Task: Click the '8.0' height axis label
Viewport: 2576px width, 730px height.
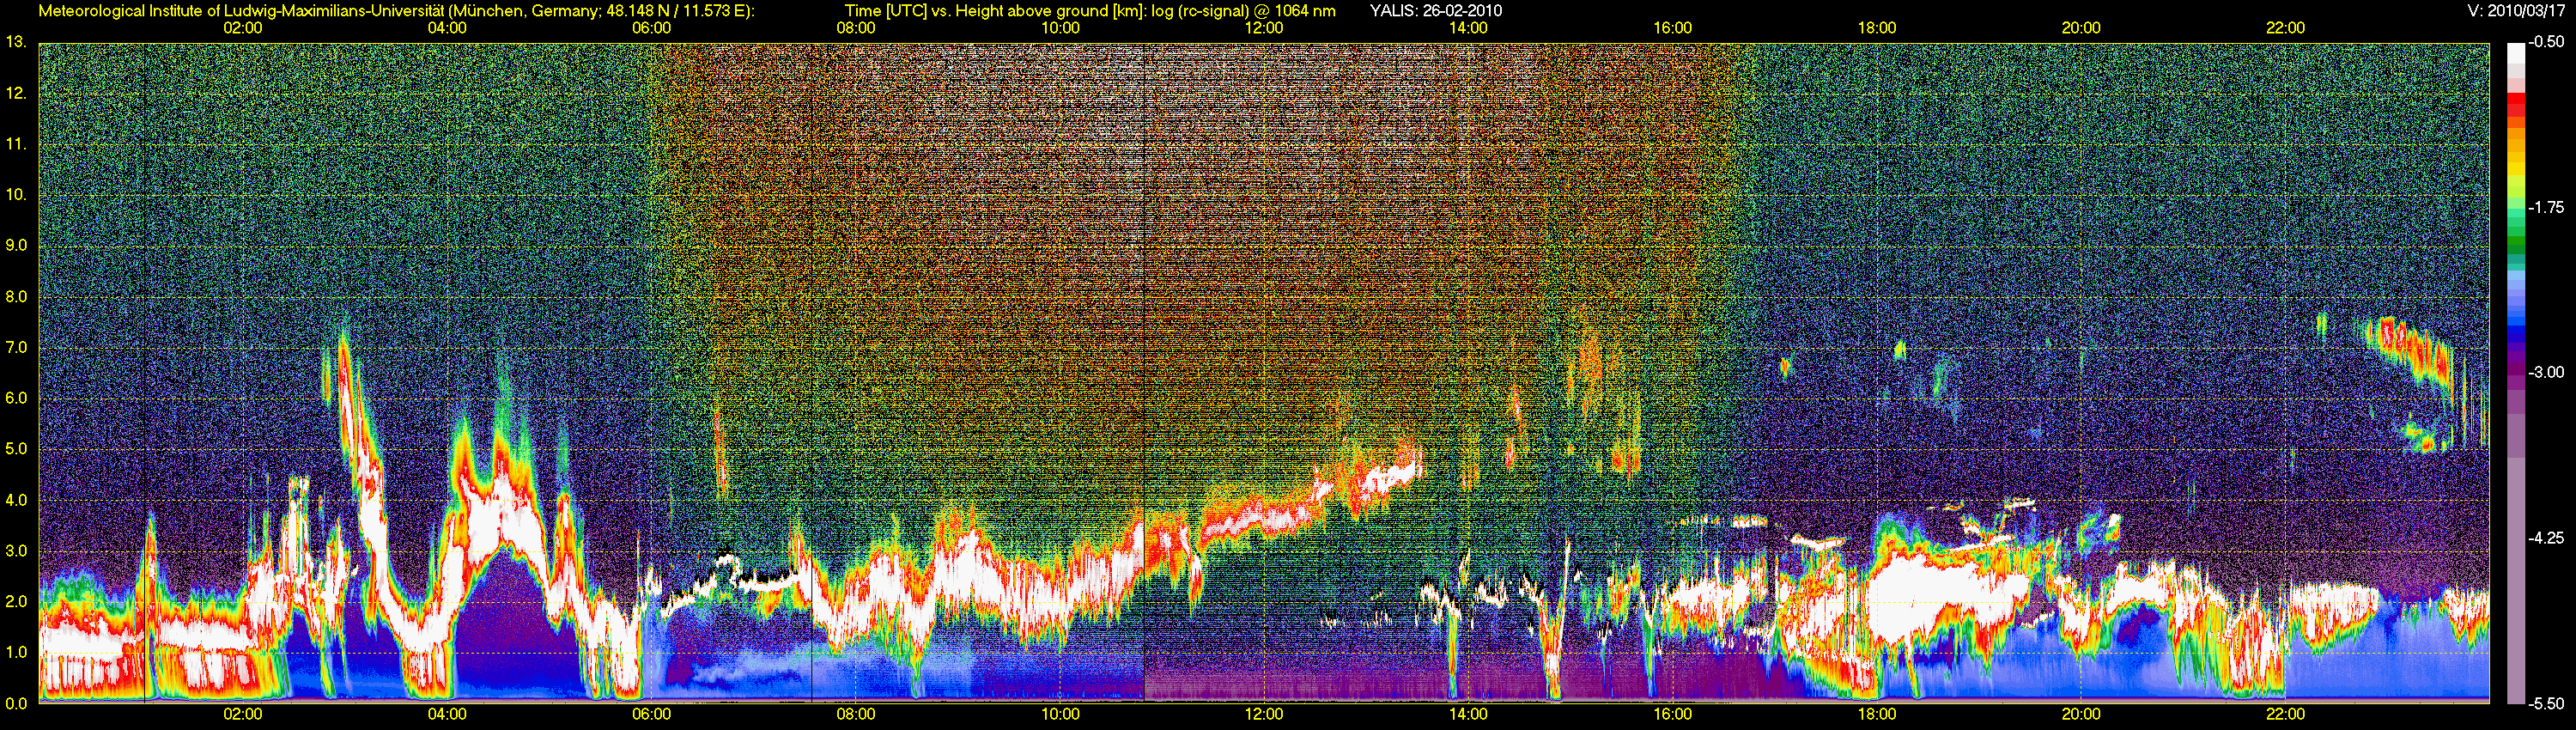Action: 15,296
